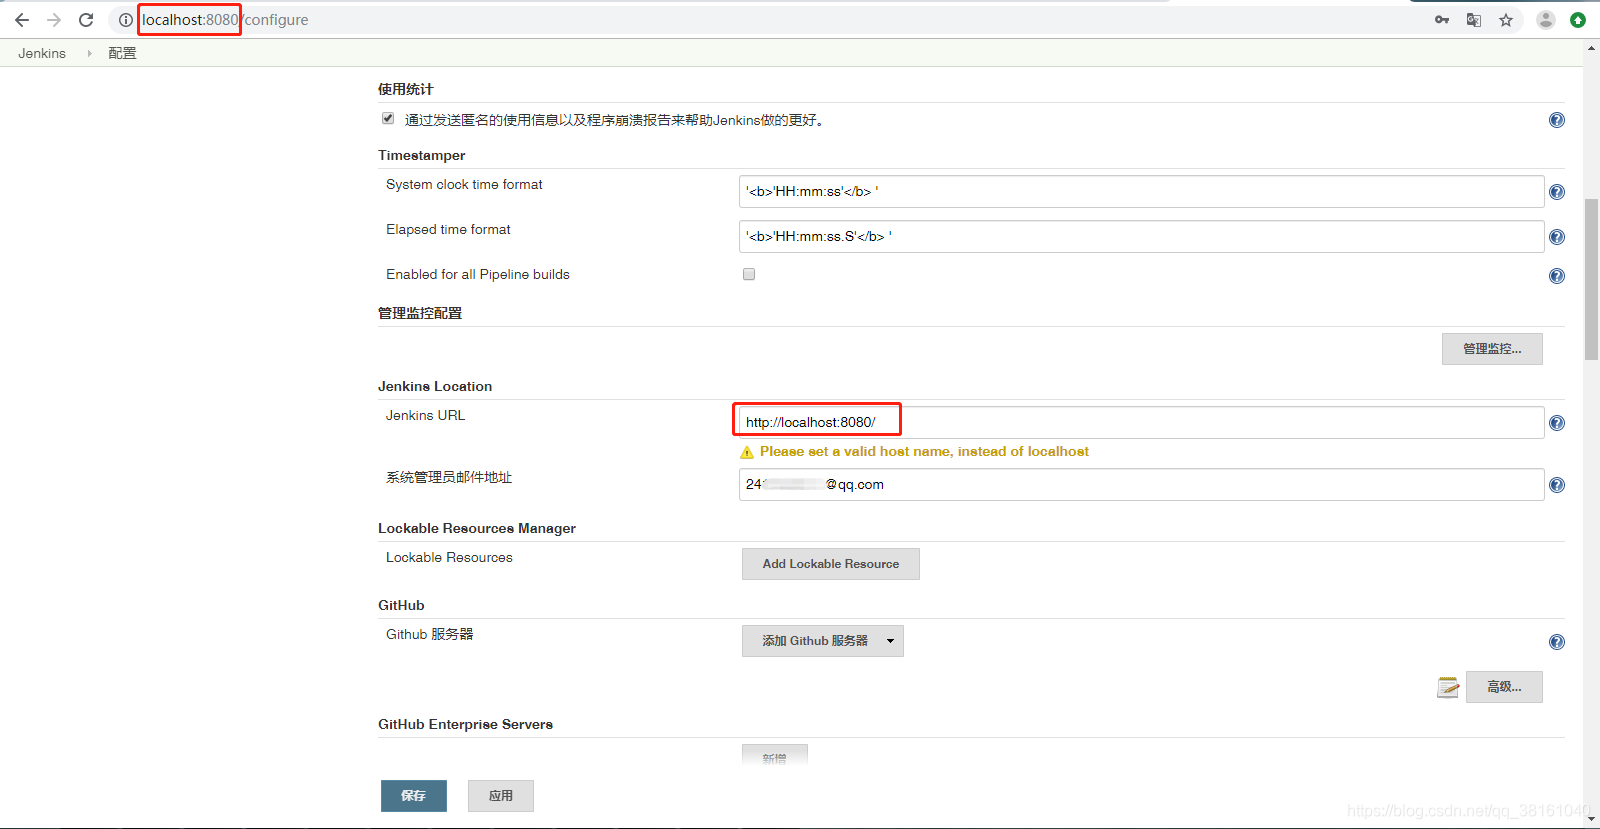Image resolution: width=1600 pixels, height=829 pixels.
Task: Open saved passwords key icon
Action: coord(1442,20)
